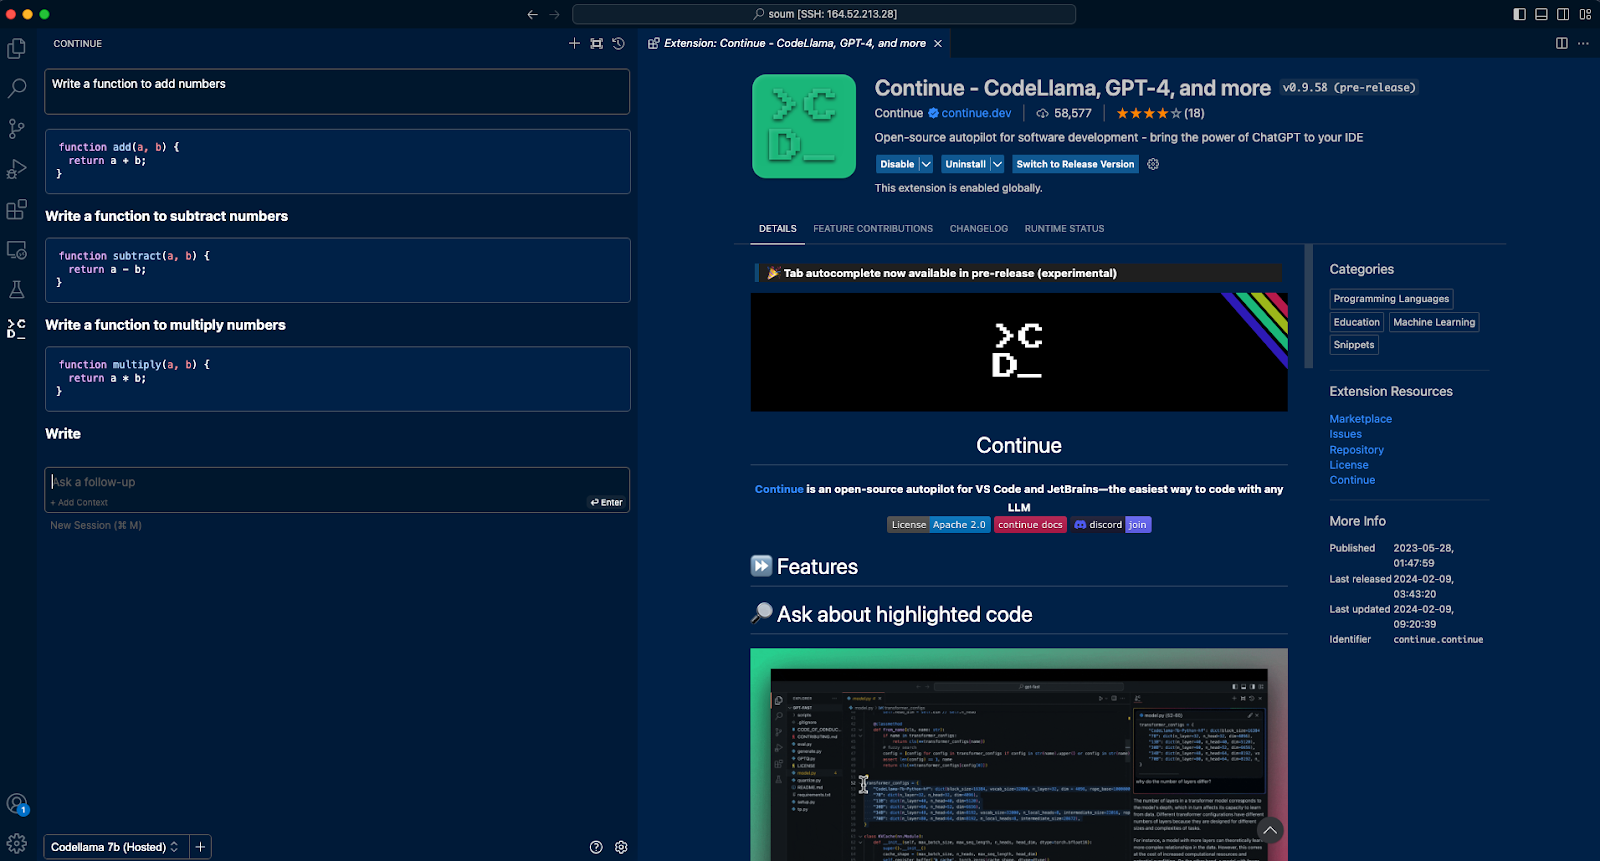Open the Repository resource link
Screen dimensions: 1600x861
pos(1356,450)
